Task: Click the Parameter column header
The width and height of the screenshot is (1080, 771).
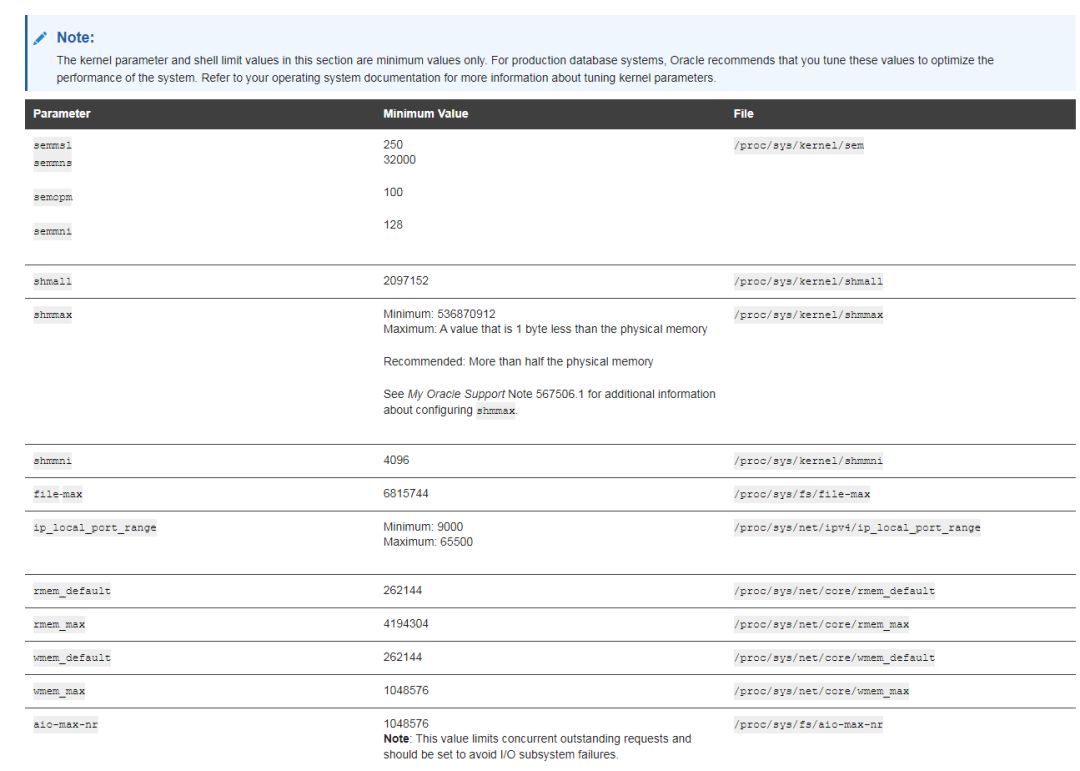Action: [62, 114]
